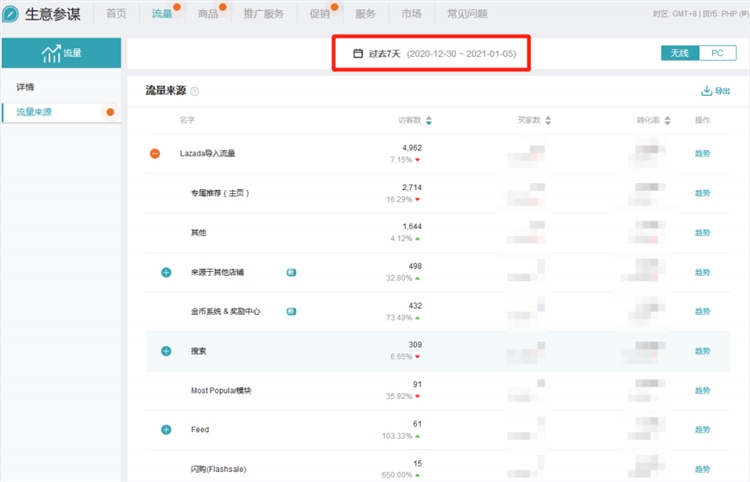This screenshot has height=482, width=750.
Task: Open the 流量 top menu tab
Action: (162, 13)
